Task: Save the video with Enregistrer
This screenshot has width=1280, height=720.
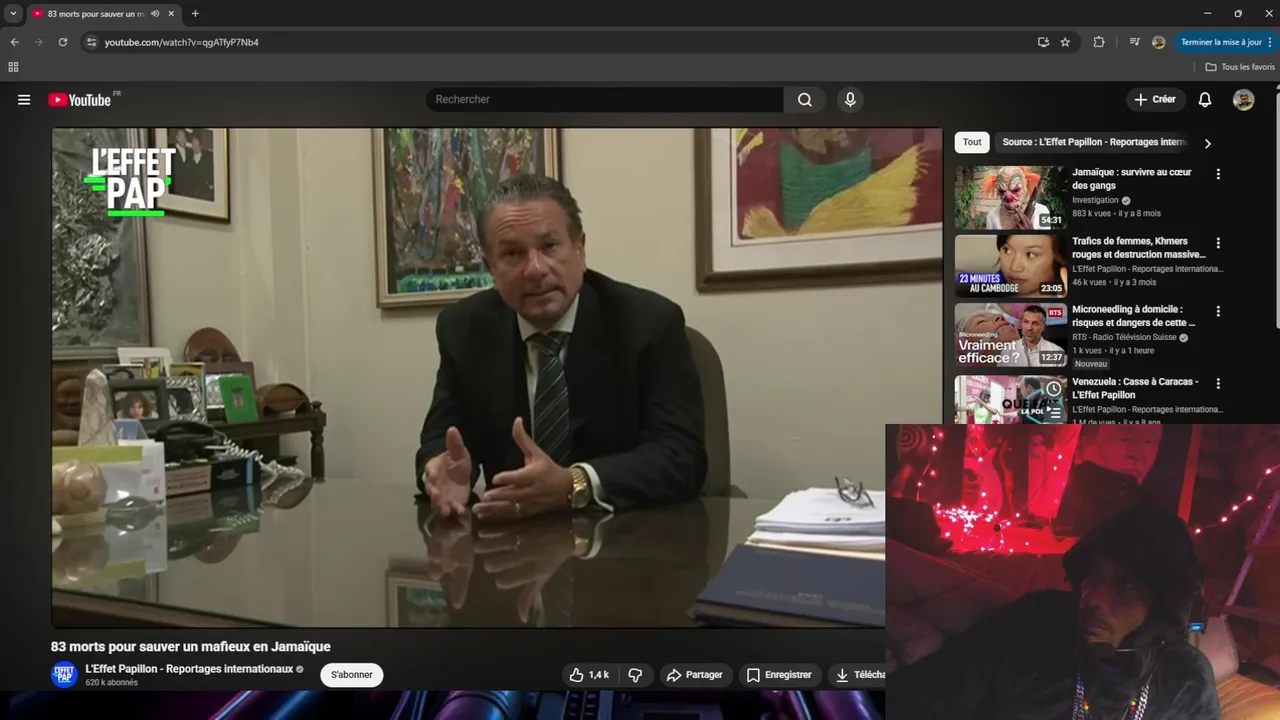Action: pyautogui.click(x=779, y=675)
